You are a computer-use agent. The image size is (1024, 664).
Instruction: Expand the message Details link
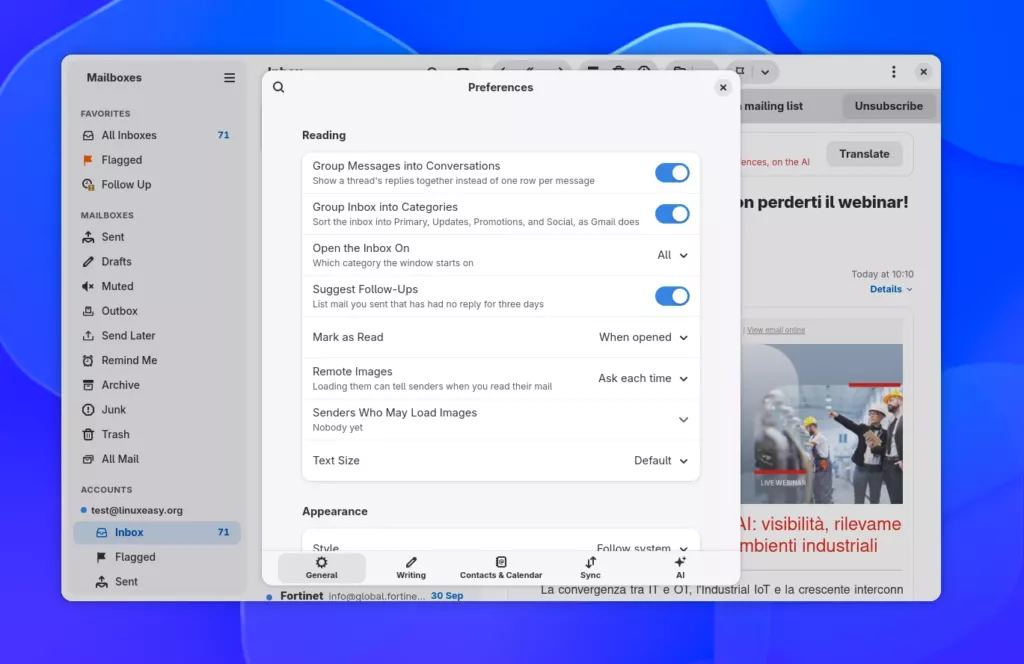[891, 289]
